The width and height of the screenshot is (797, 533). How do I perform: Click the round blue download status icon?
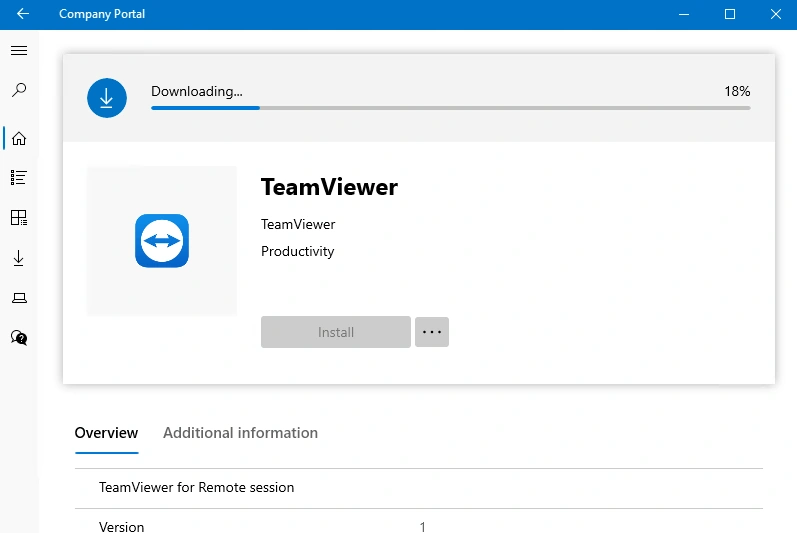tap(107, 98)
